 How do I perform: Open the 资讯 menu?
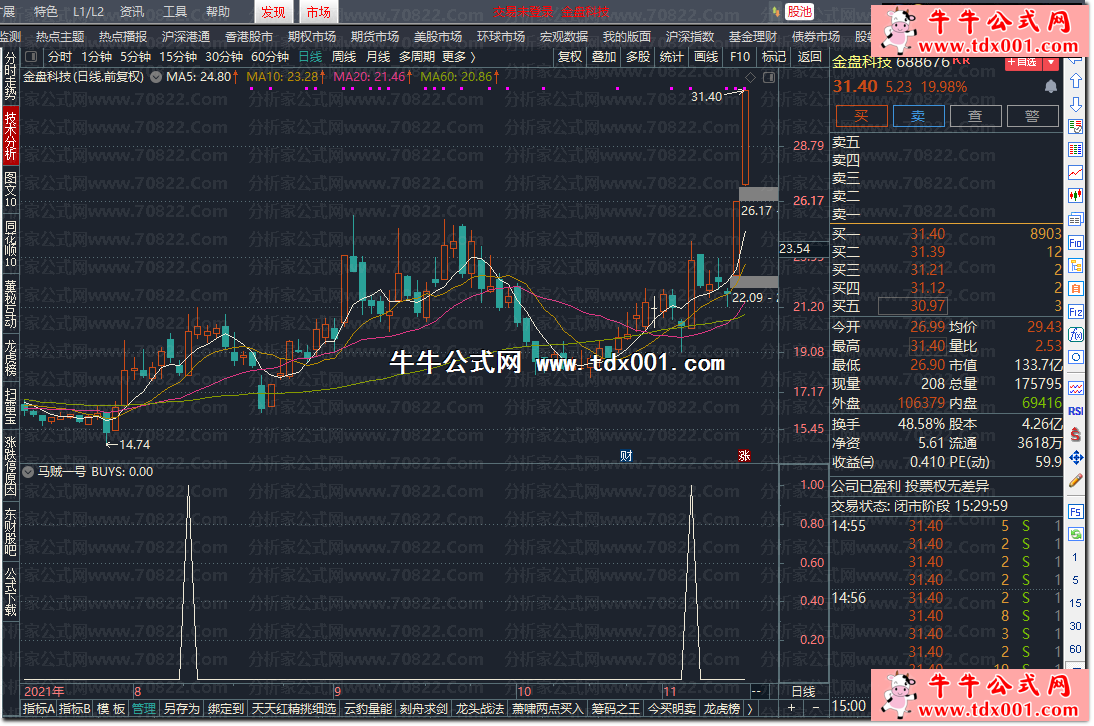tap(132, 12)
